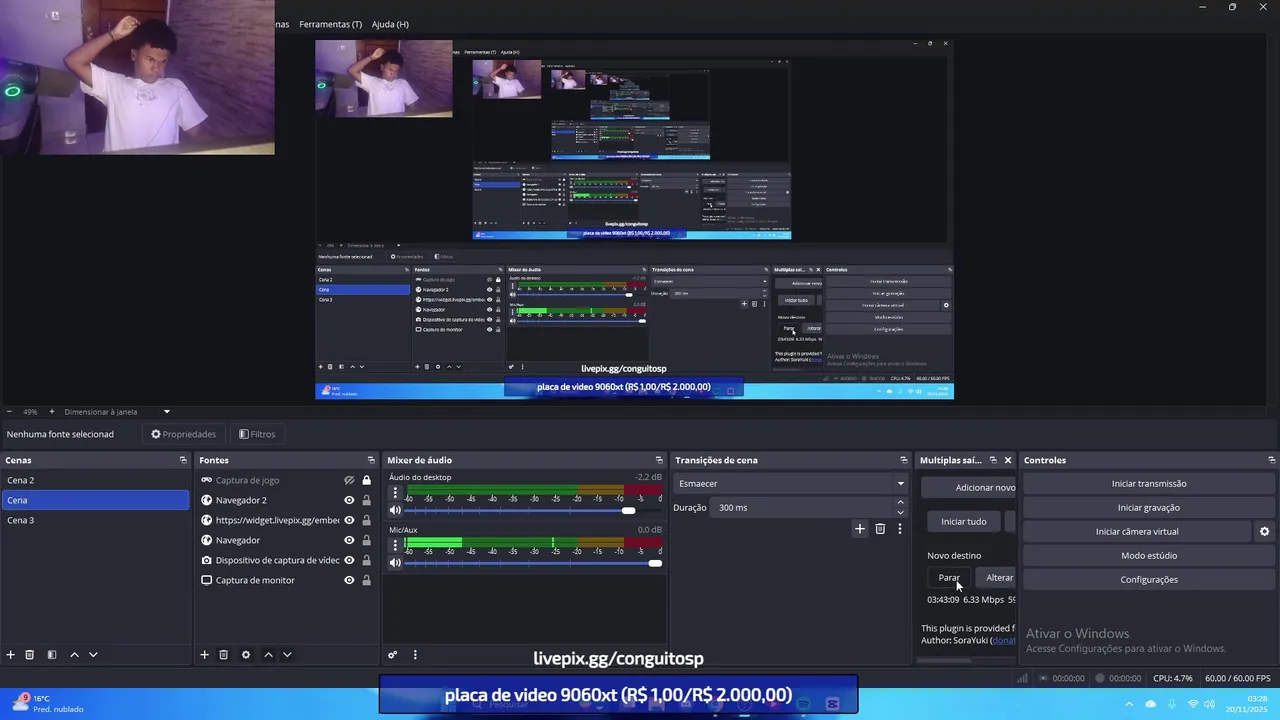Select scene Cena 3

tap(95, 520)
